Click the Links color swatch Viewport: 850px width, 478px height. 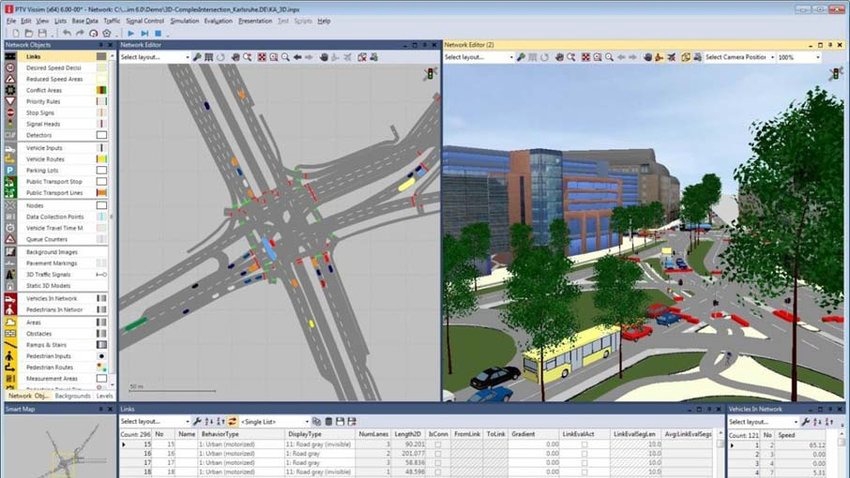click(101, 57)
